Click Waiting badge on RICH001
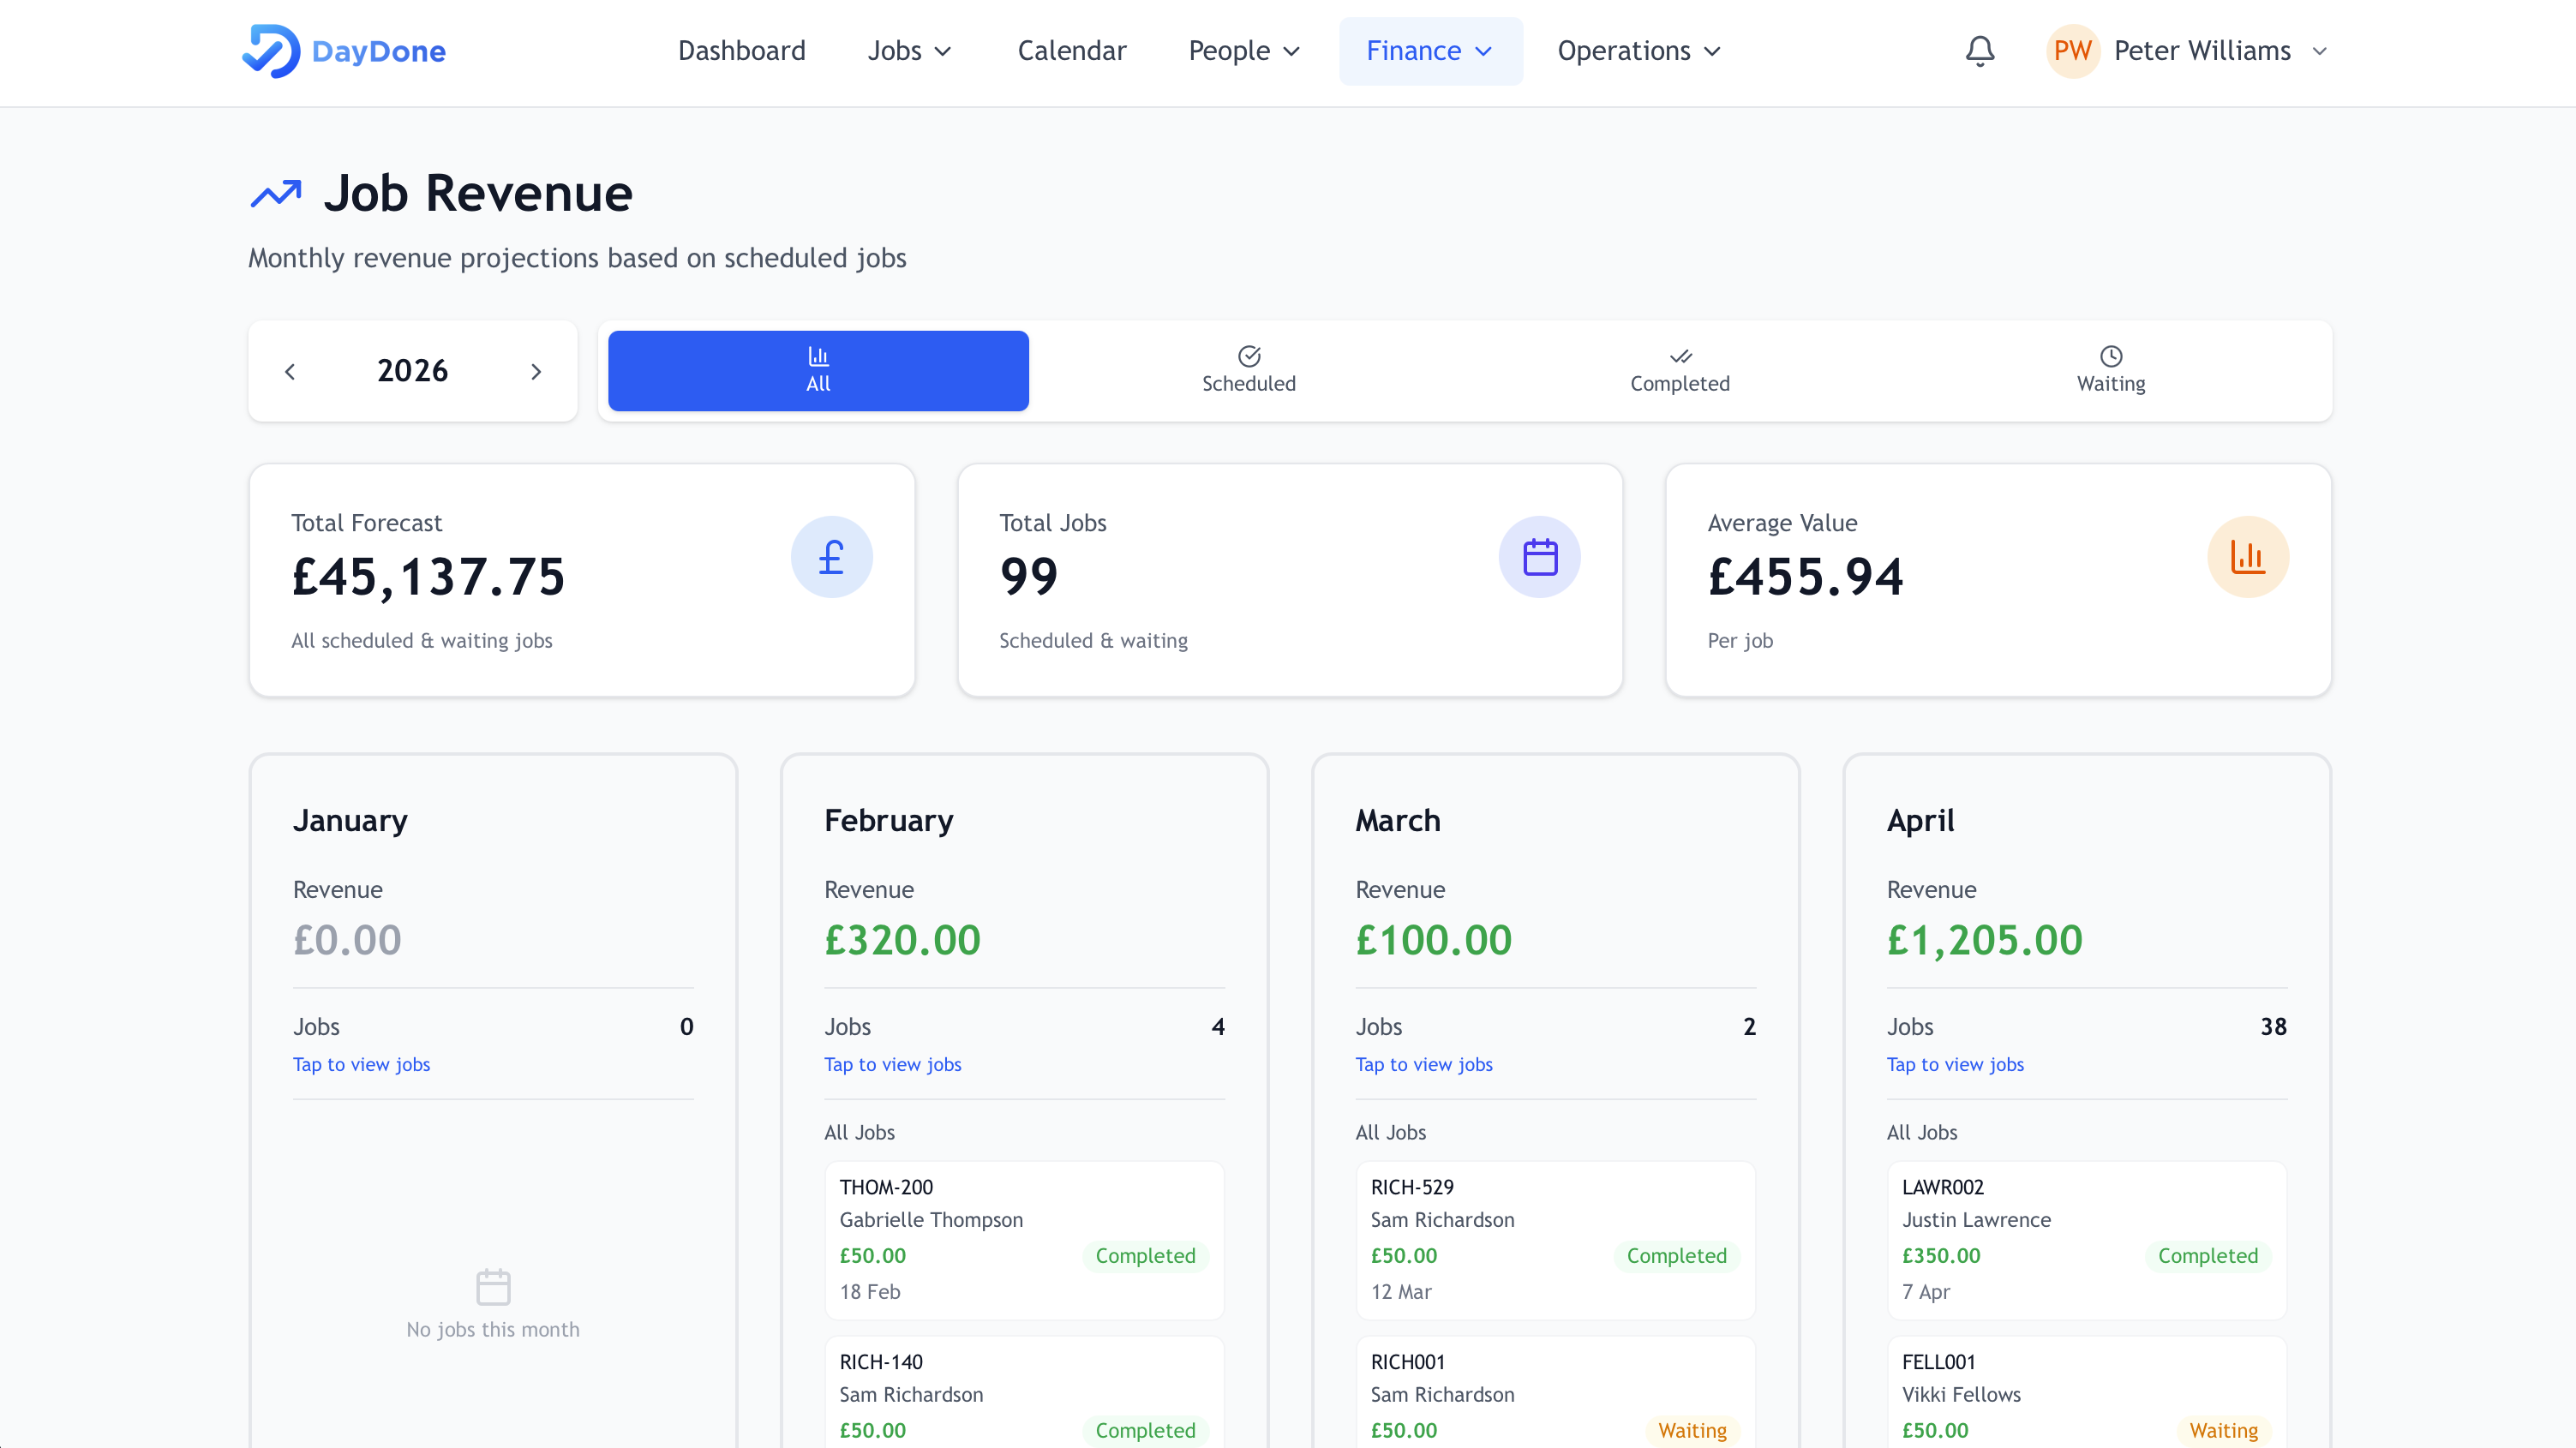 tap(1692, 1430)
